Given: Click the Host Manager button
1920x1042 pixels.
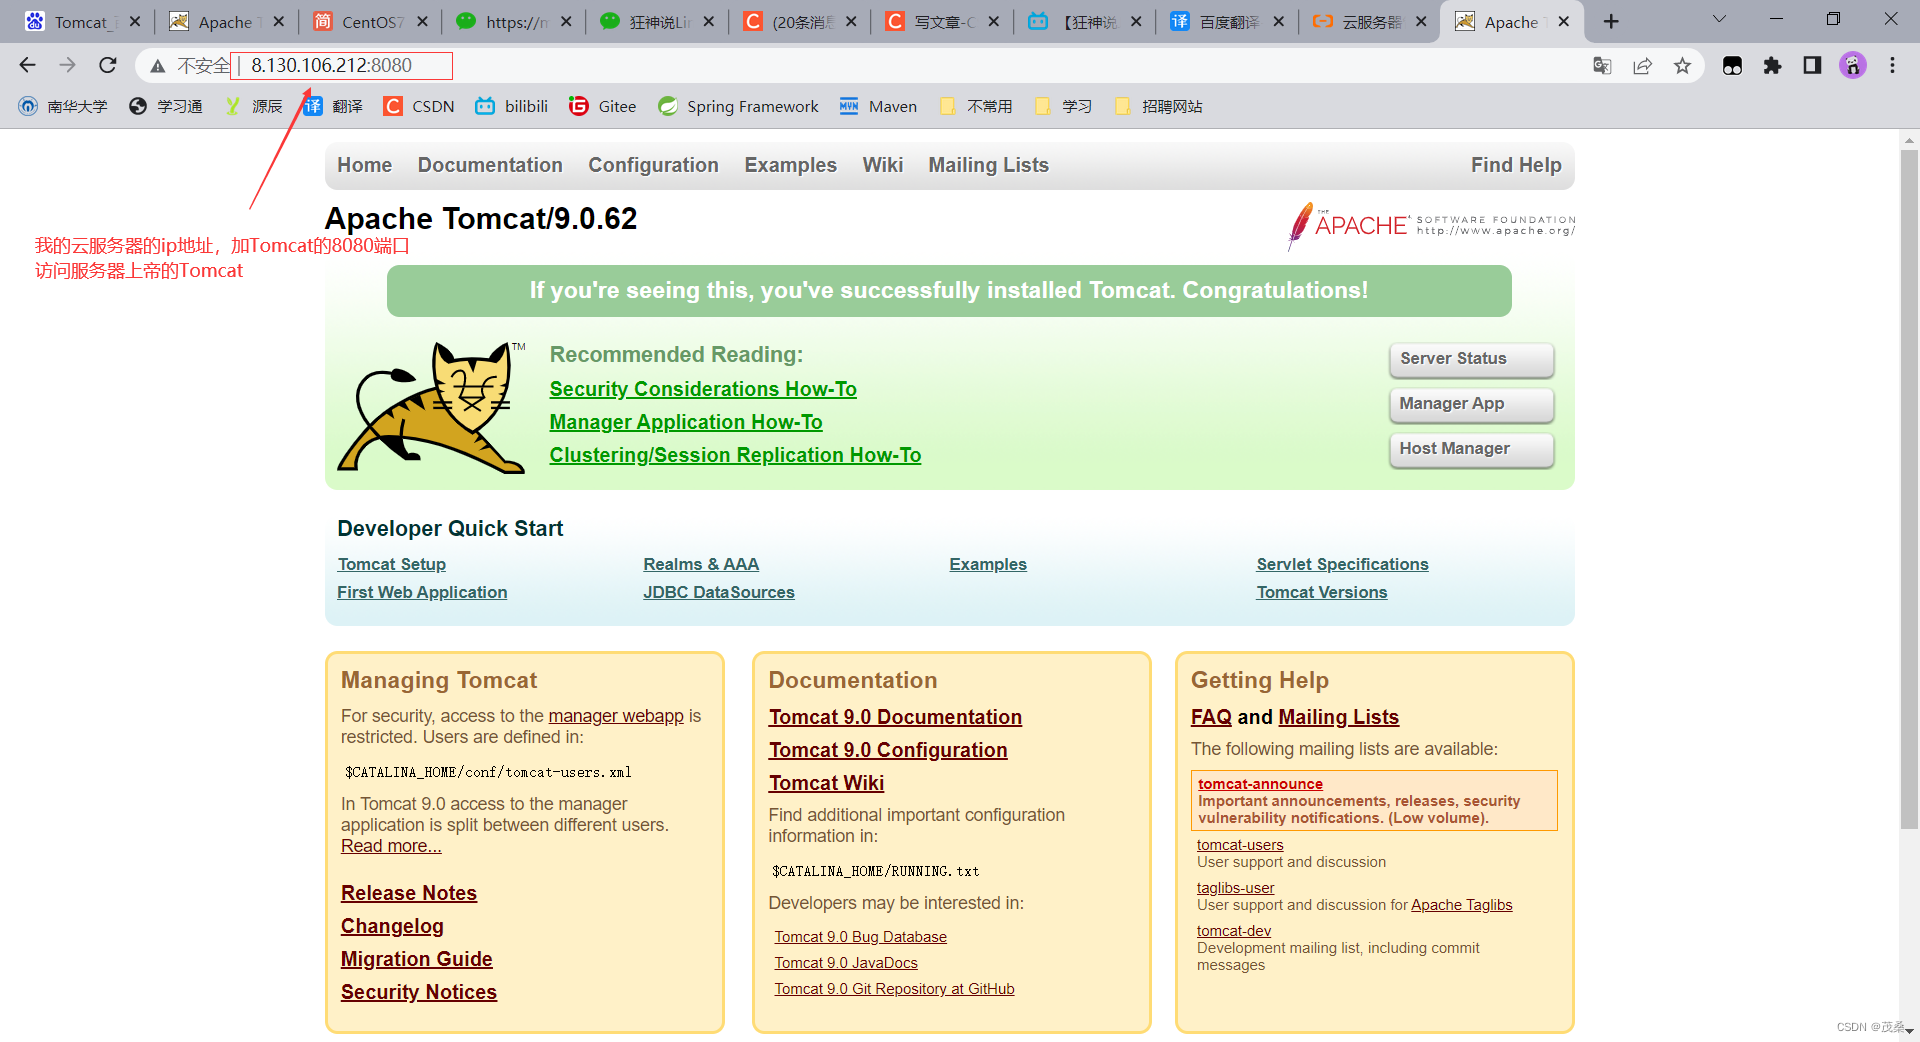Looking at the screenshot, I should tap(1471, 449).
